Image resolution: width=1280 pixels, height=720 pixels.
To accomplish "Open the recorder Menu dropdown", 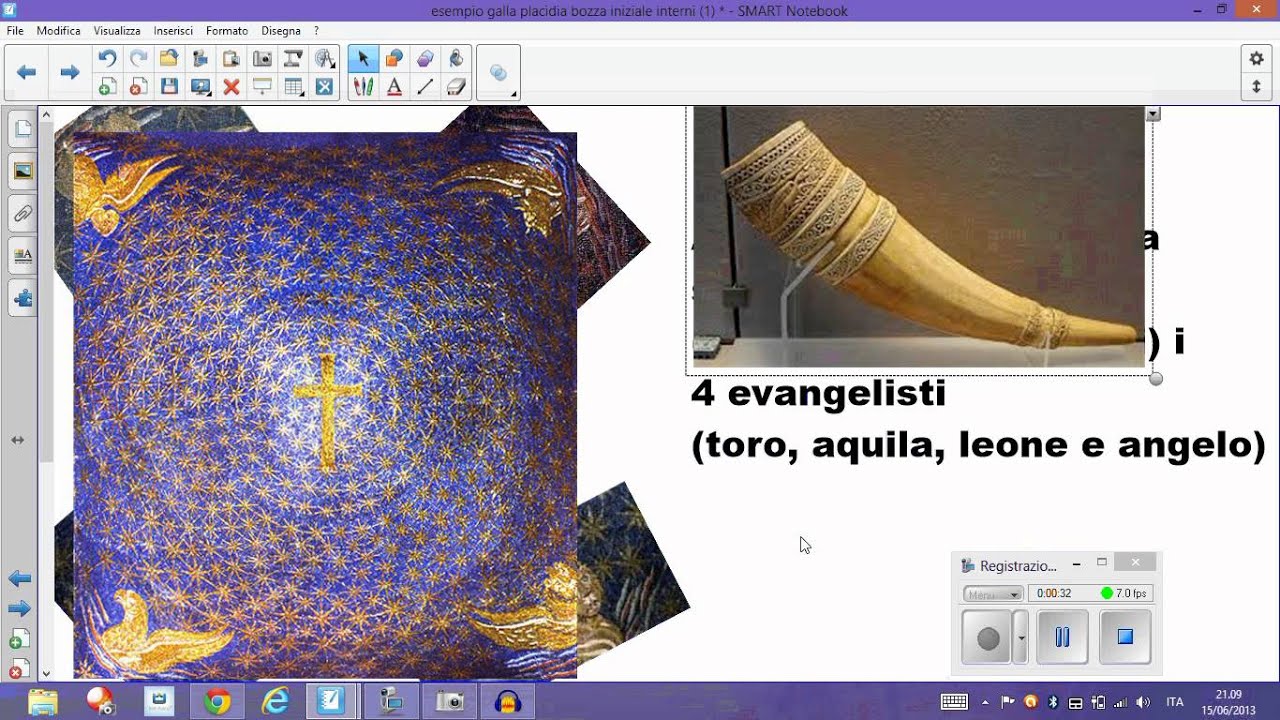I will (993, 593).
